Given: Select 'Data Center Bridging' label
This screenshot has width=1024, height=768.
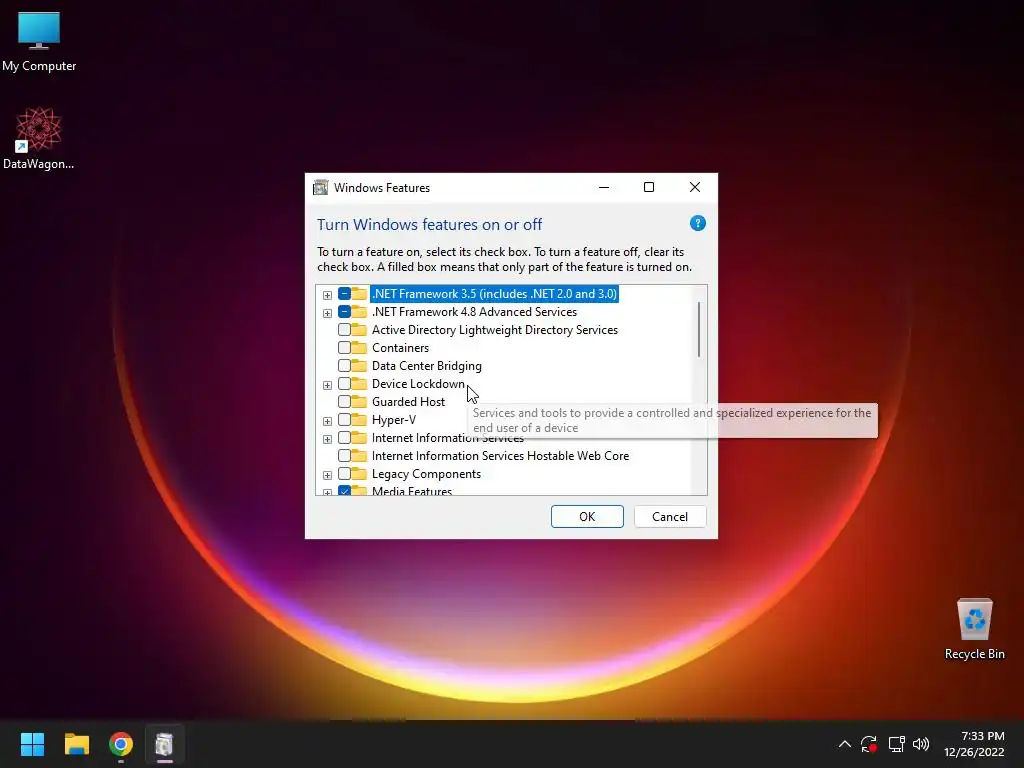Looking at the screenshot, I should [426, 366].
